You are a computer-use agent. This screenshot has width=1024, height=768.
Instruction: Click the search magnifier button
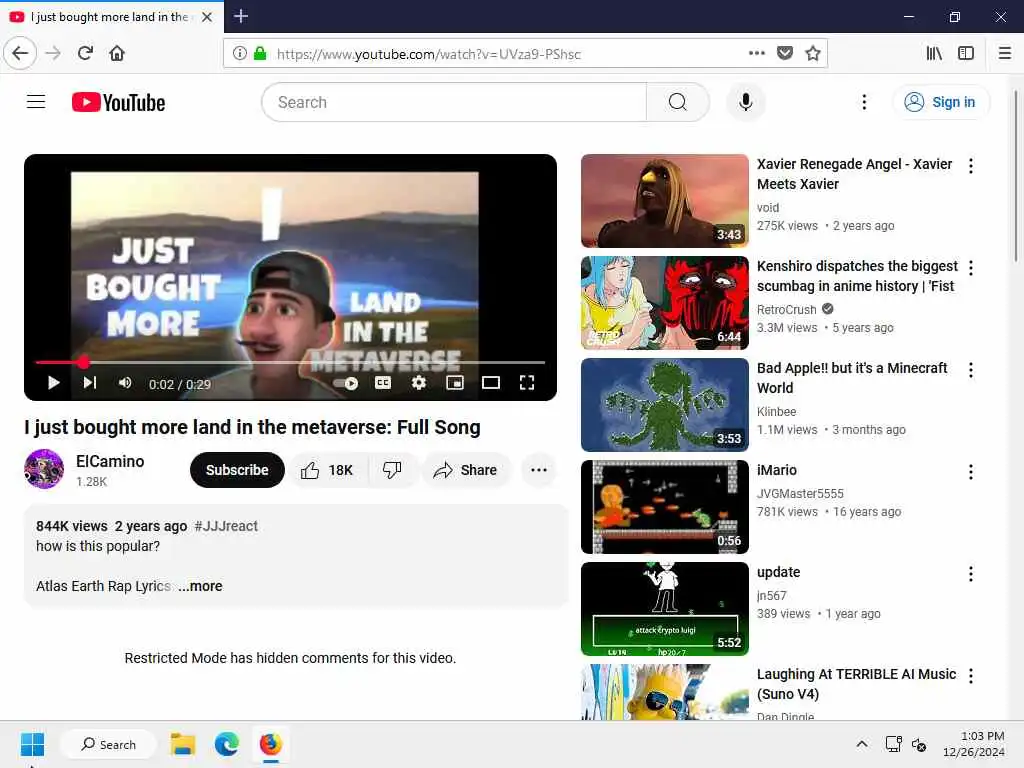(x=678, y=102)
